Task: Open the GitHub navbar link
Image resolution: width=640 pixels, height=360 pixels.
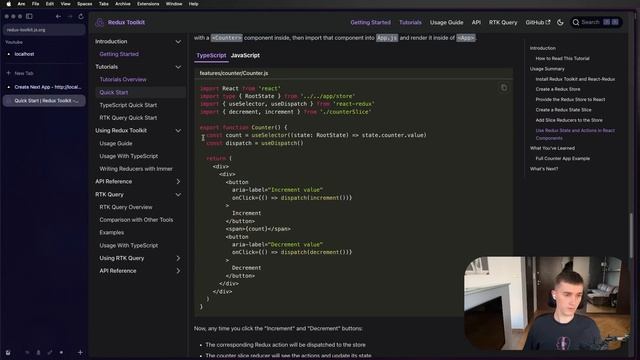Action: coord(538,22)
